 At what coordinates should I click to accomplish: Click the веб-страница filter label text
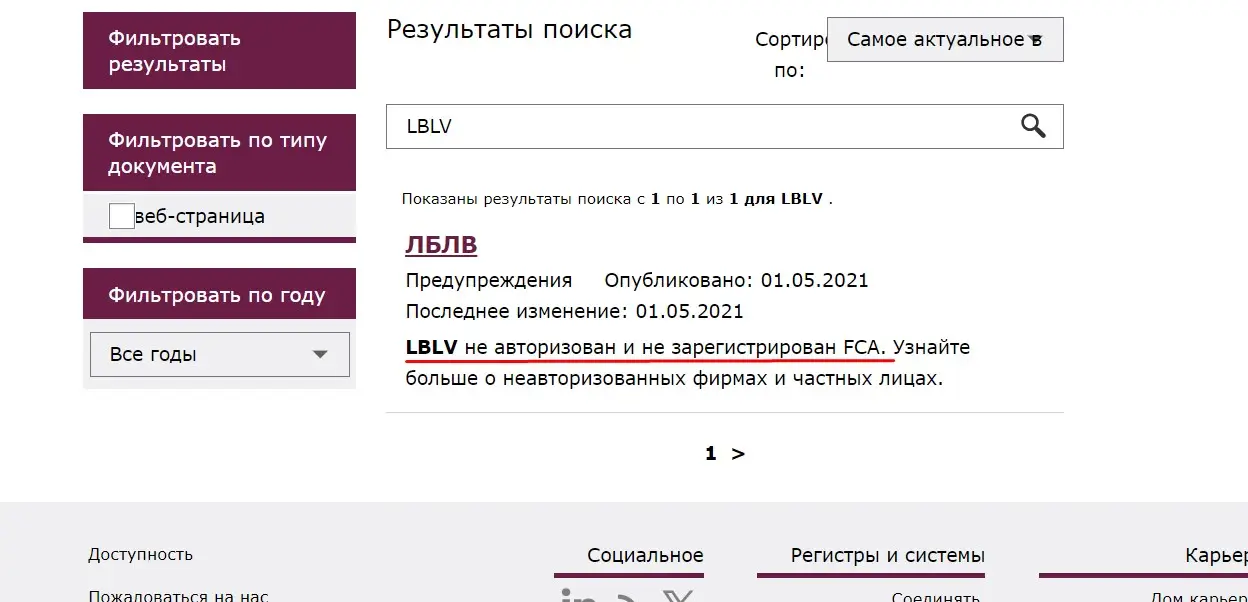pyautogui.click(x=200, y=216)
